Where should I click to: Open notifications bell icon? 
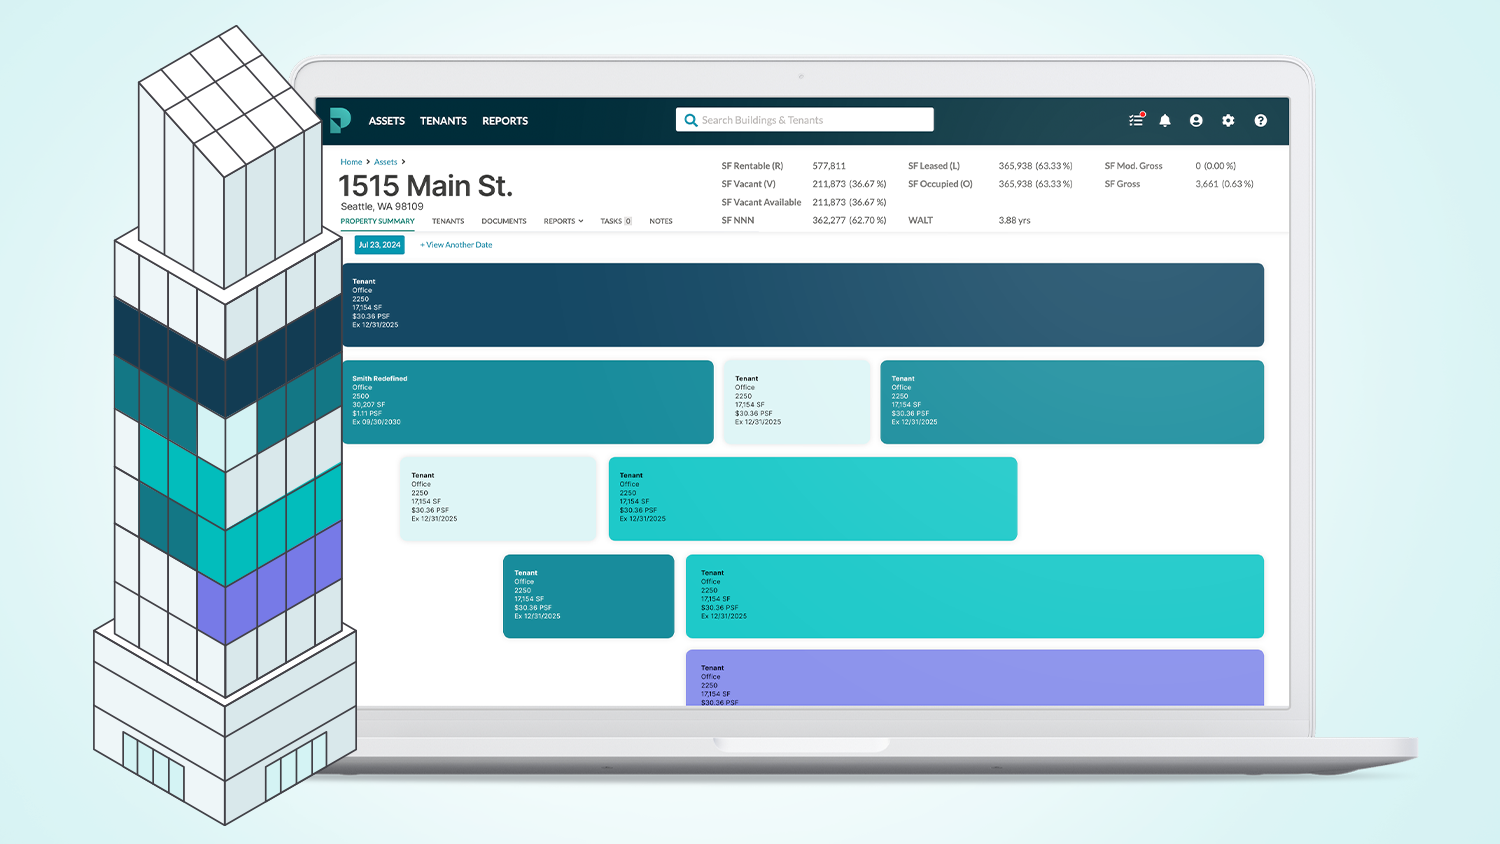[x=1165, y=121]
